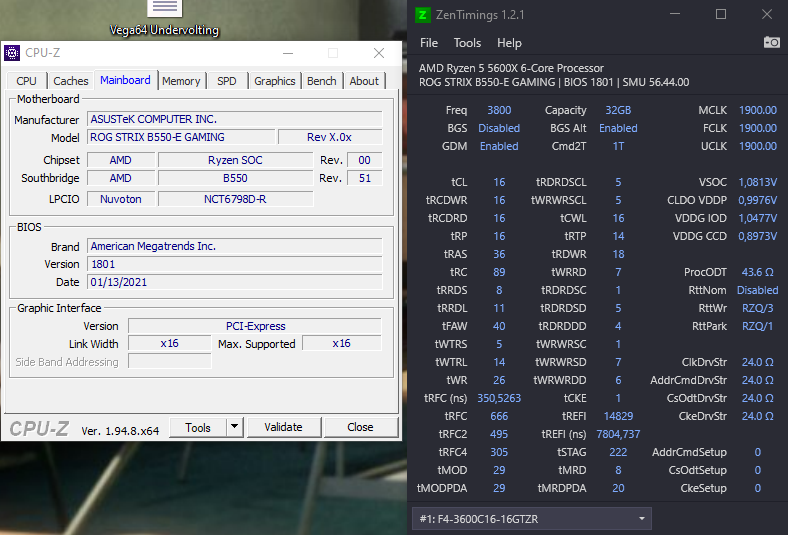Minimize the ZenTimings window

tap(675, 15)
